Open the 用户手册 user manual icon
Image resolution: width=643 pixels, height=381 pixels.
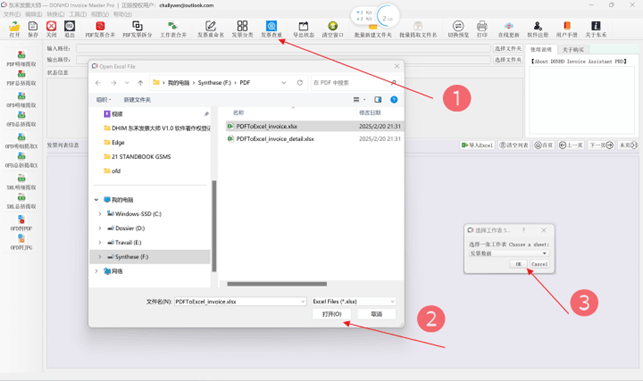click(567, 27)
